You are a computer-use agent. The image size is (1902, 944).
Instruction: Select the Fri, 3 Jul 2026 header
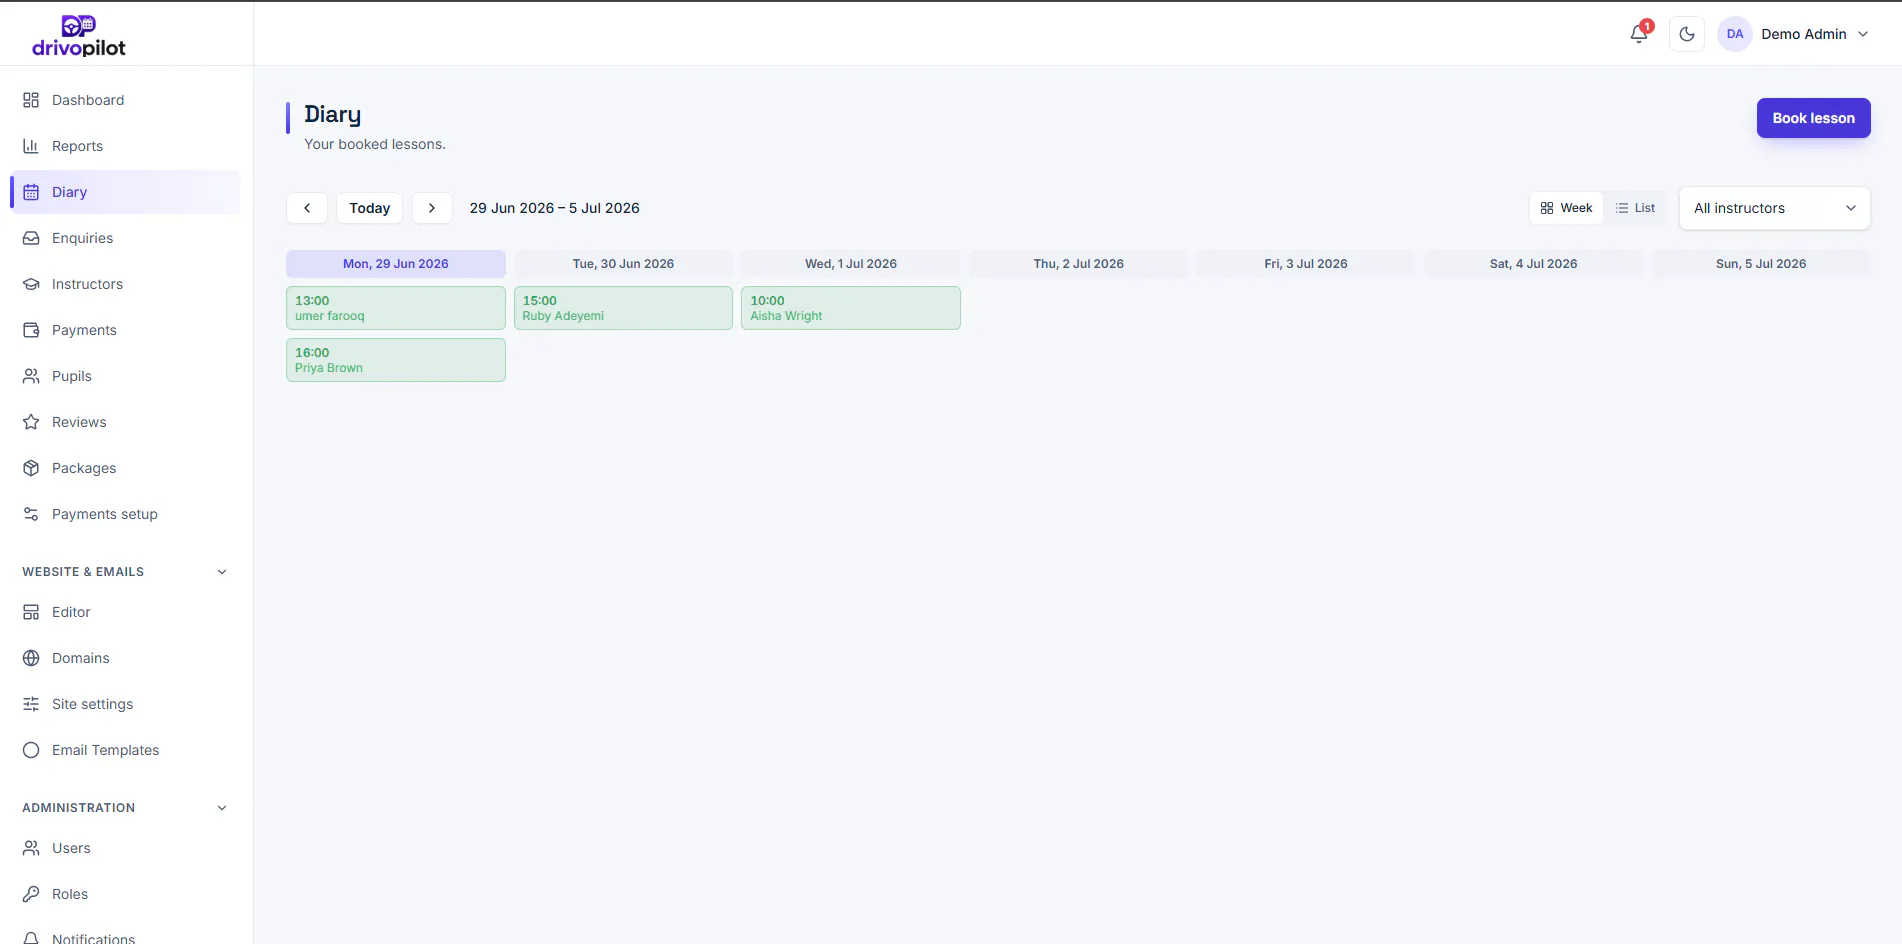pyautogui.click(x=1306, y=264)
